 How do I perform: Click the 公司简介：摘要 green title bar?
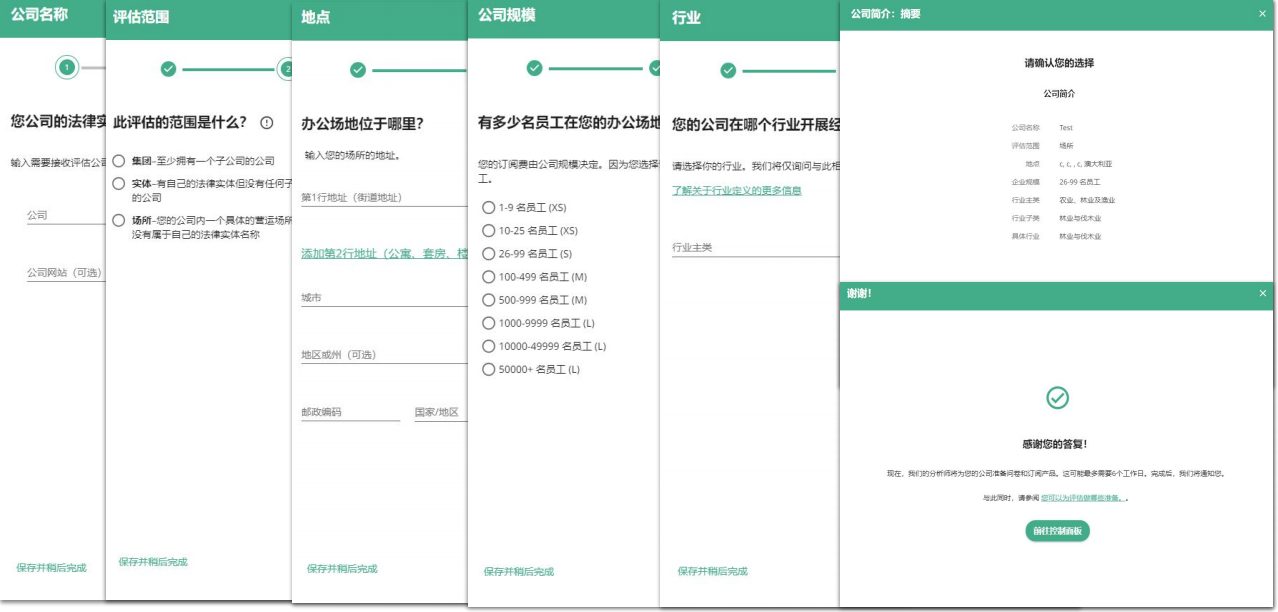[x=1000, y=13]
